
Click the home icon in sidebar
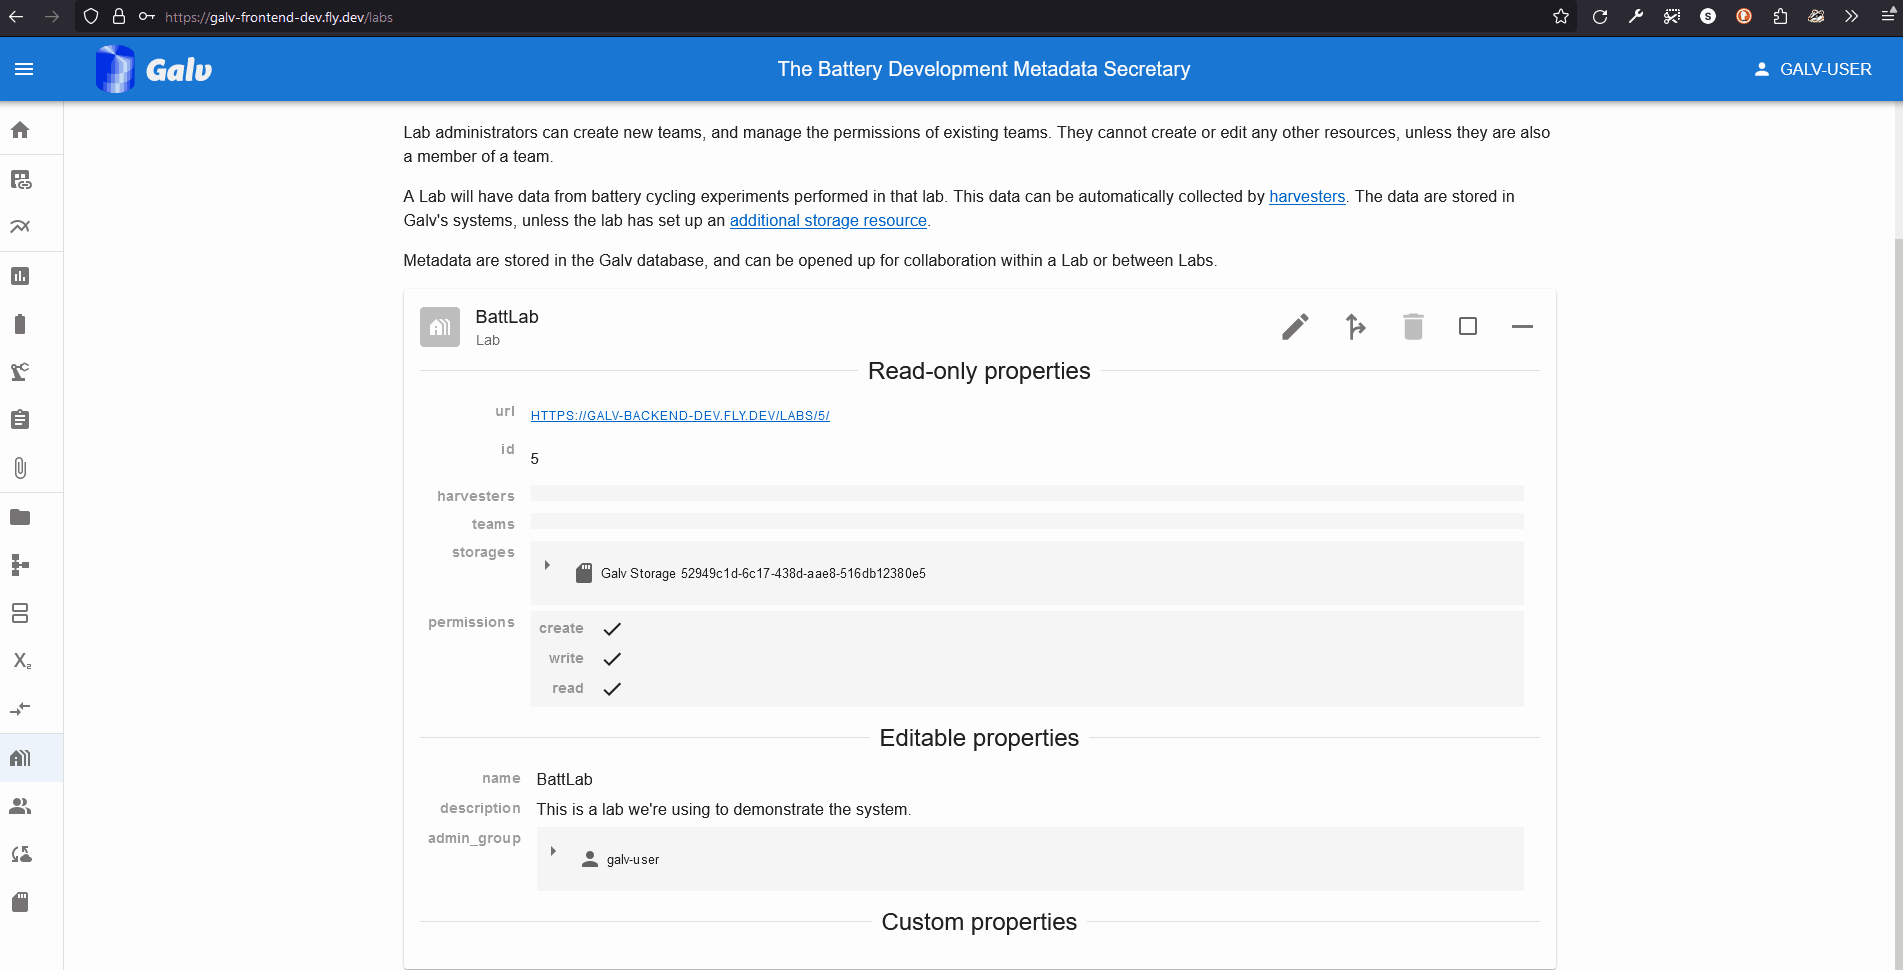(x=20, y=130)
